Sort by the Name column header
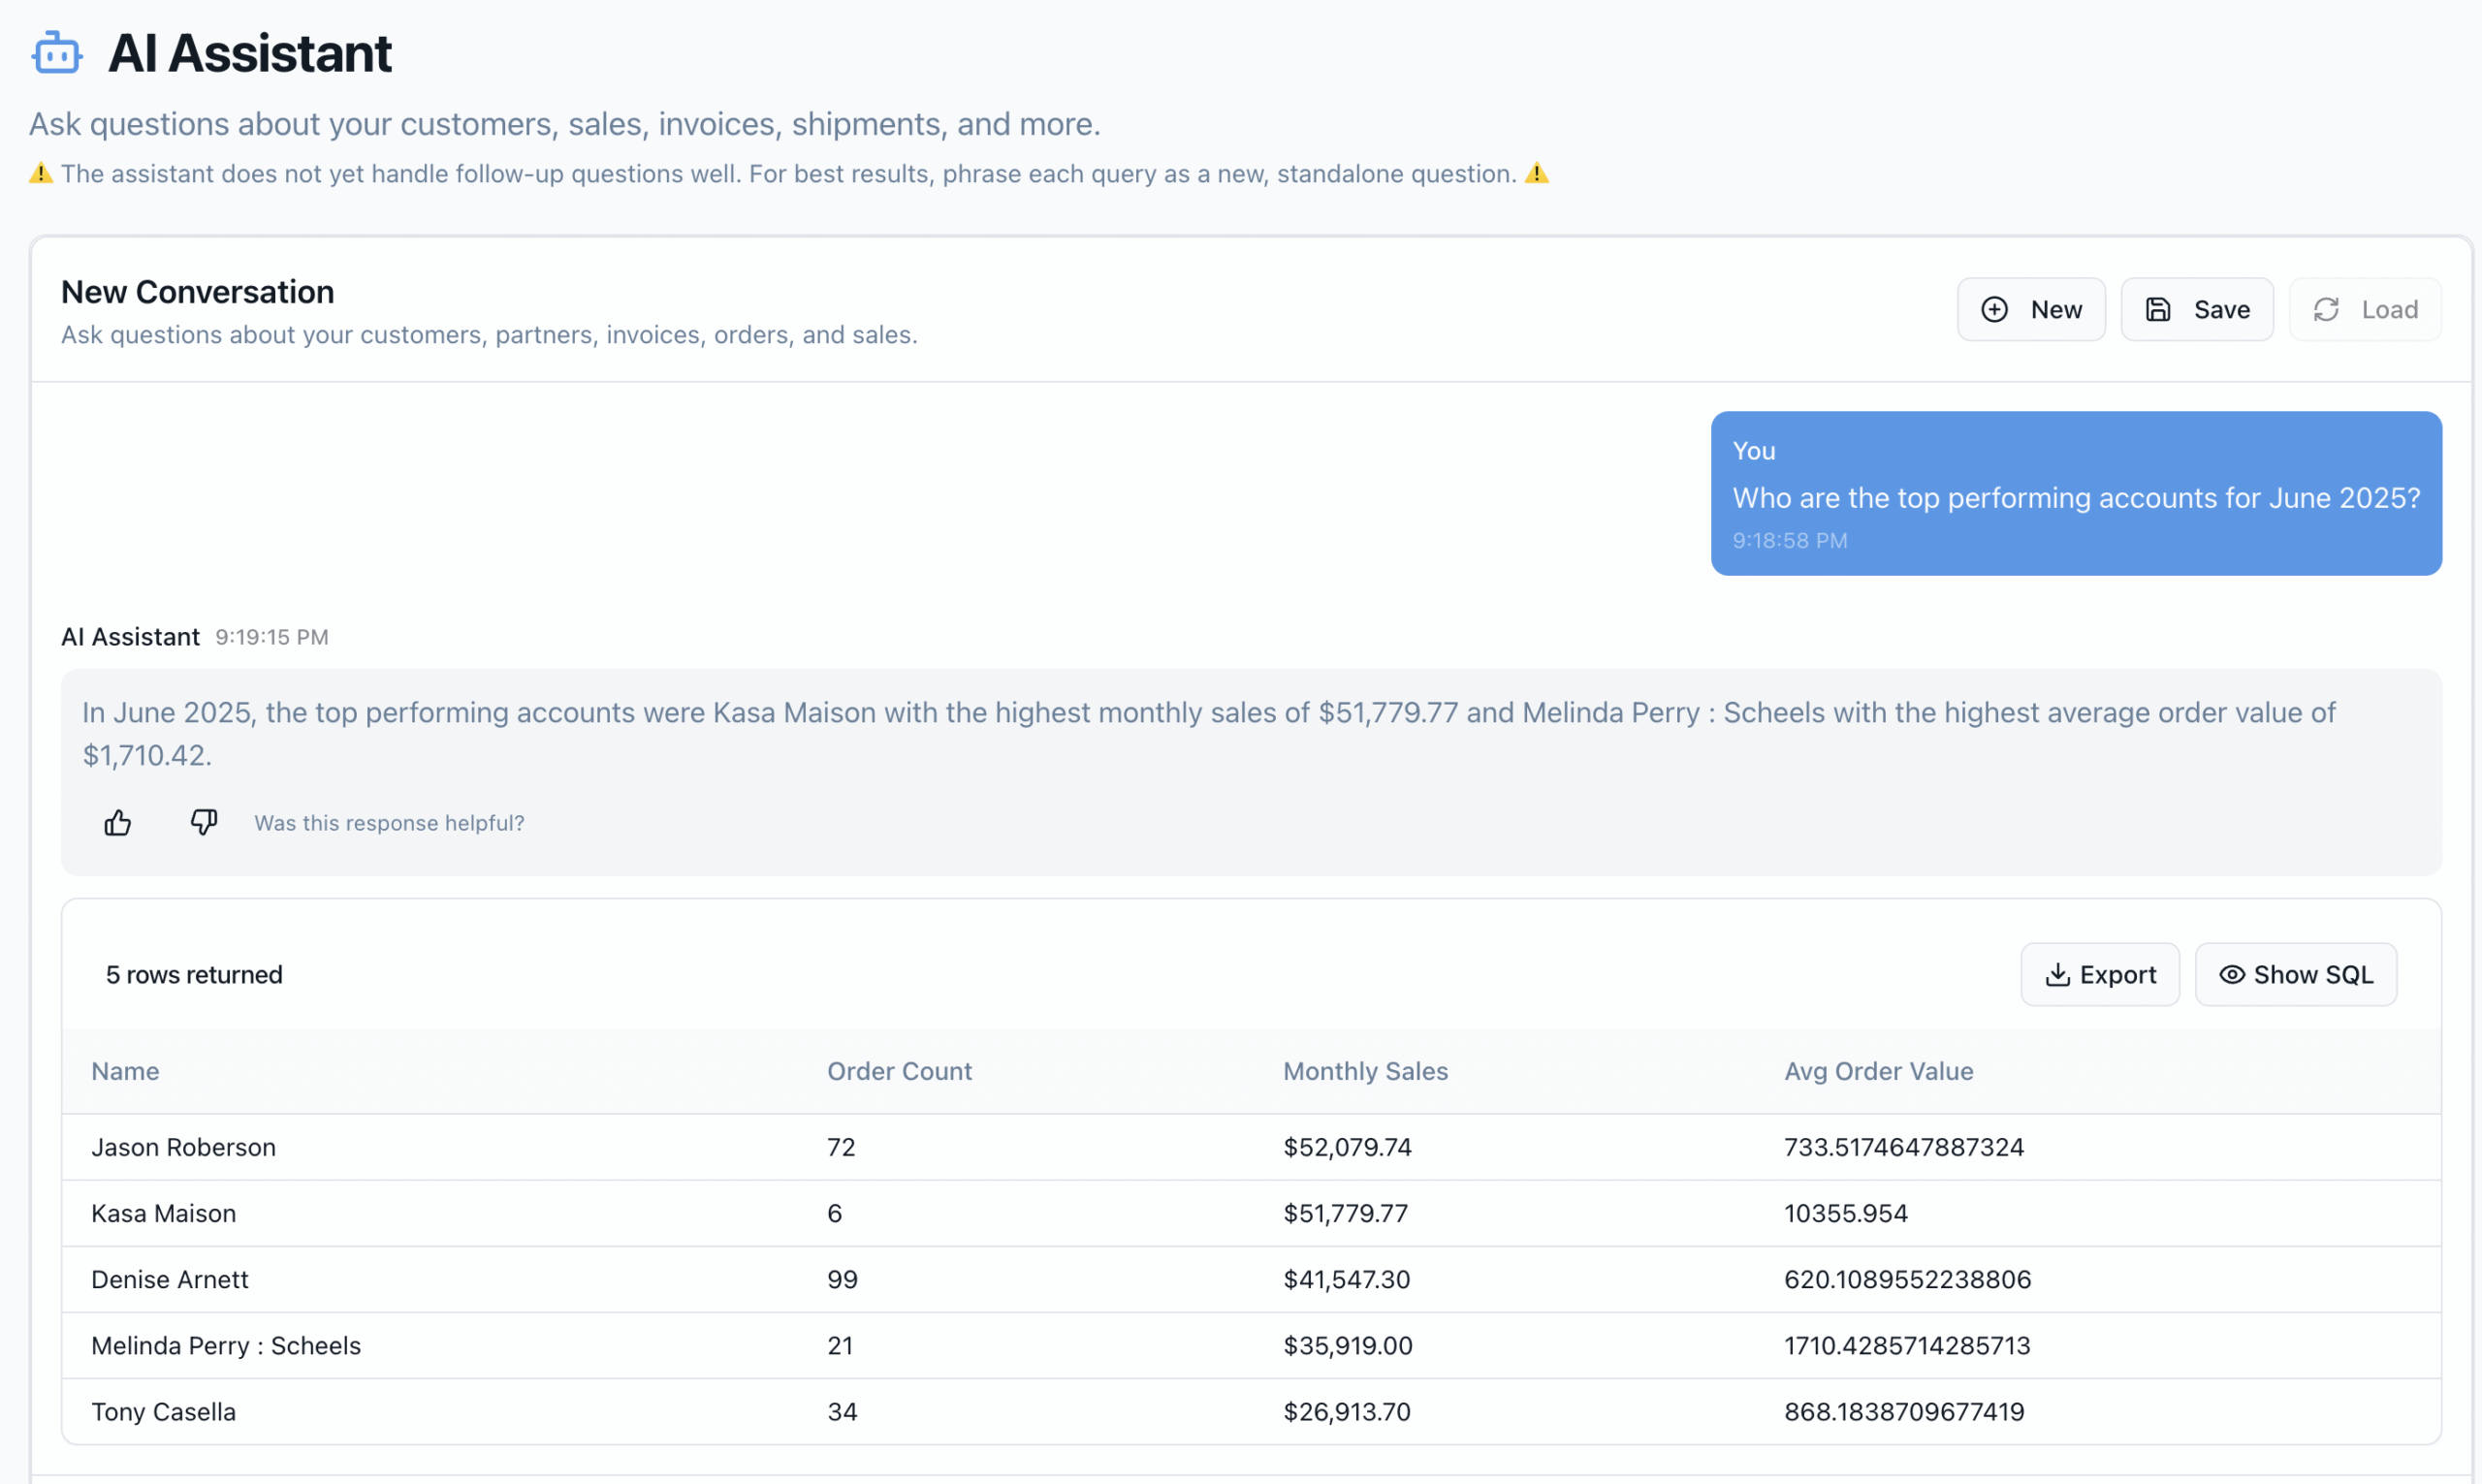The height and width of the screenshot is (1484, 2482). coord(125,1071)
